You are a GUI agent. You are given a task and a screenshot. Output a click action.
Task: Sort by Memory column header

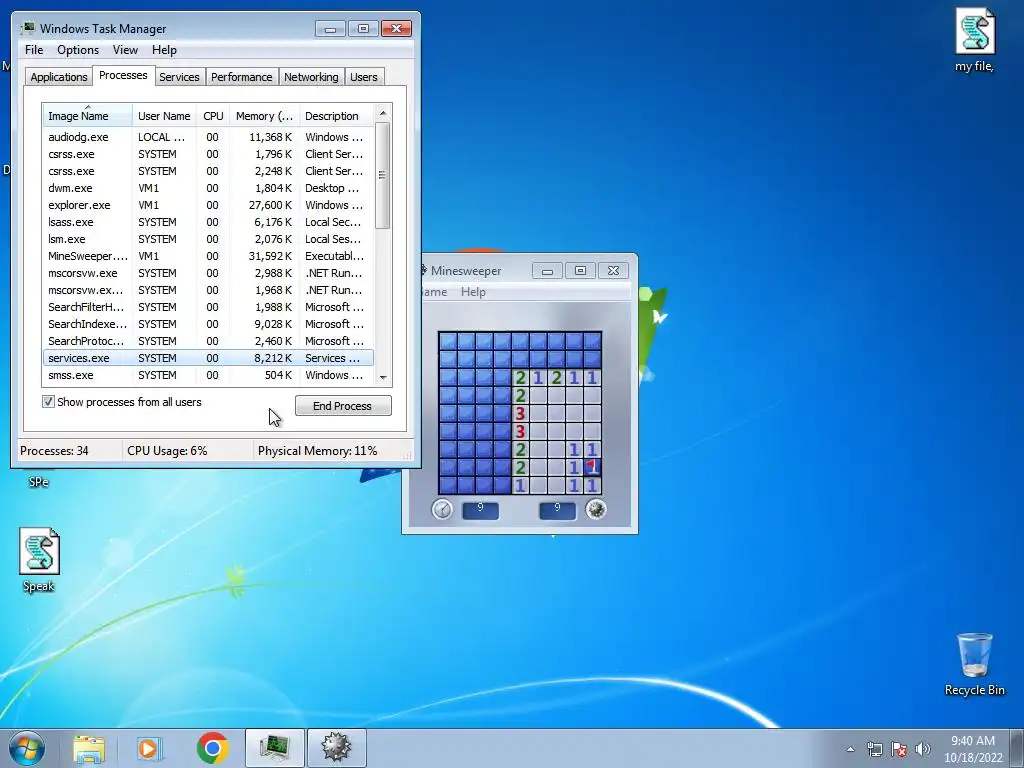pyautogui.click(x=264, y=116)
